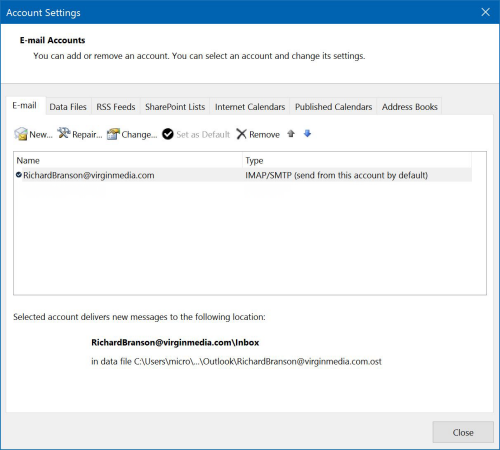This screenshot has height=450, width=500.
Task: Click the Account Settings window title
Action: 43,13
